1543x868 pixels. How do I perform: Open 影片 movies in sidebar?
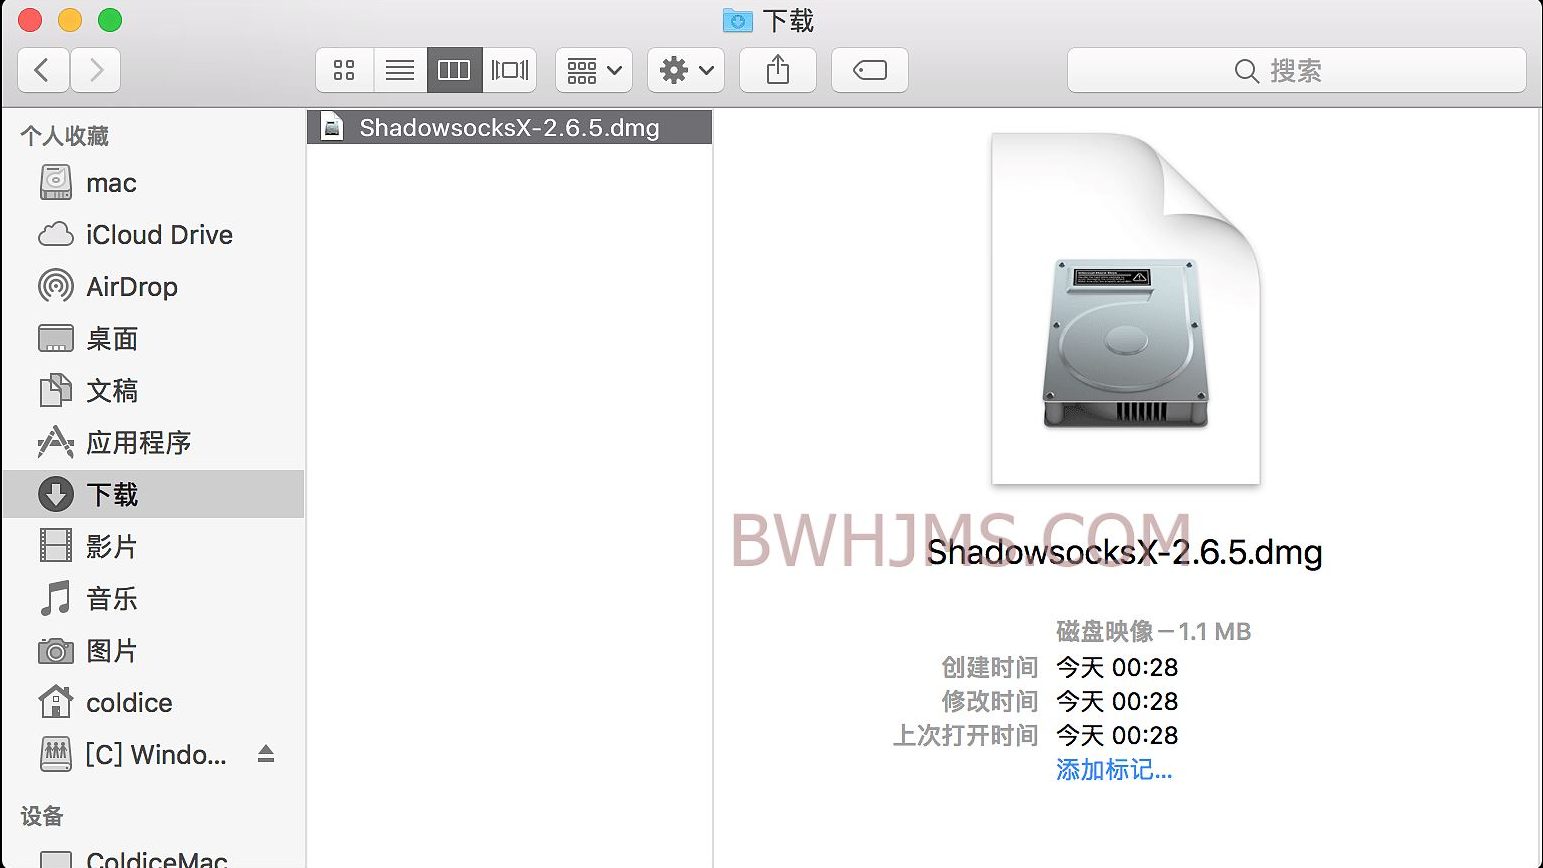tap(154, 547)
